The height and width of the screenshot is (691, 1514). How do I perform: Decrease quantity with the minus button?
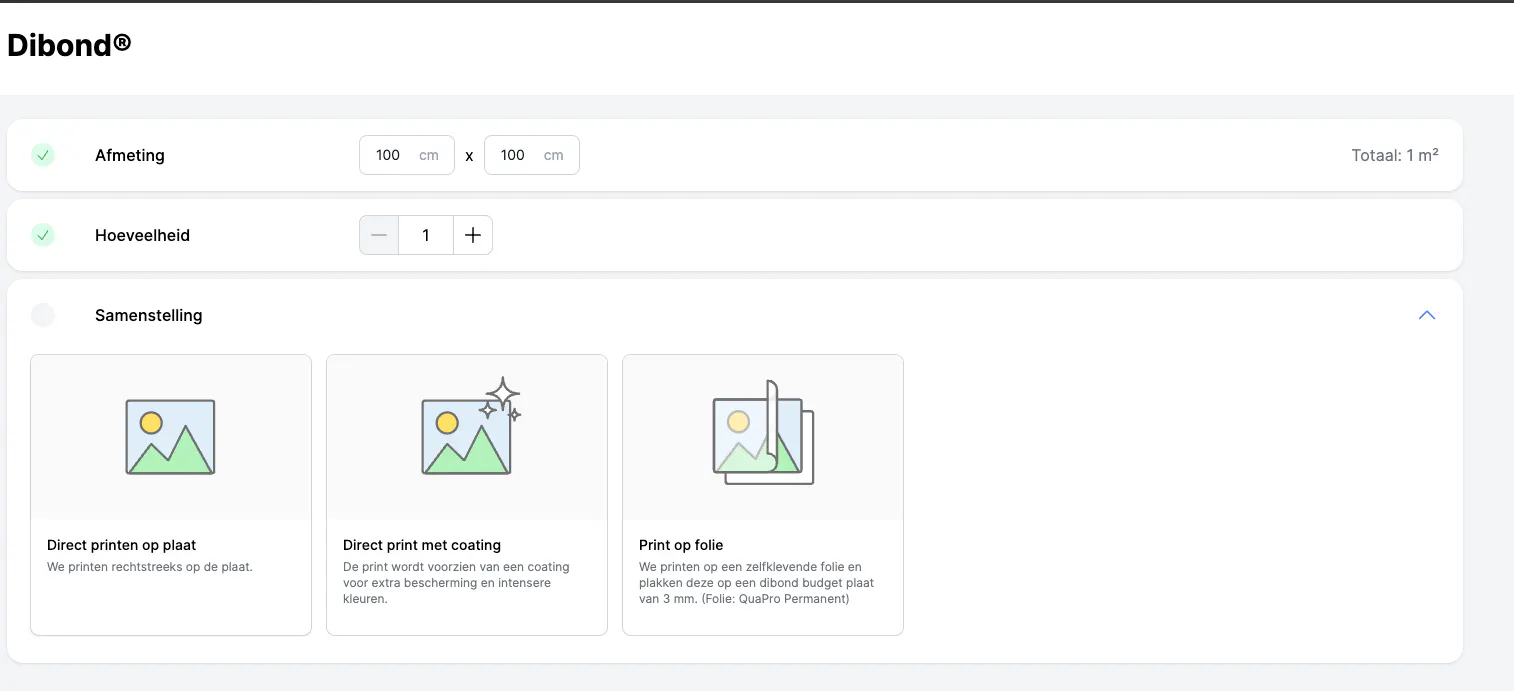point(379,235)
